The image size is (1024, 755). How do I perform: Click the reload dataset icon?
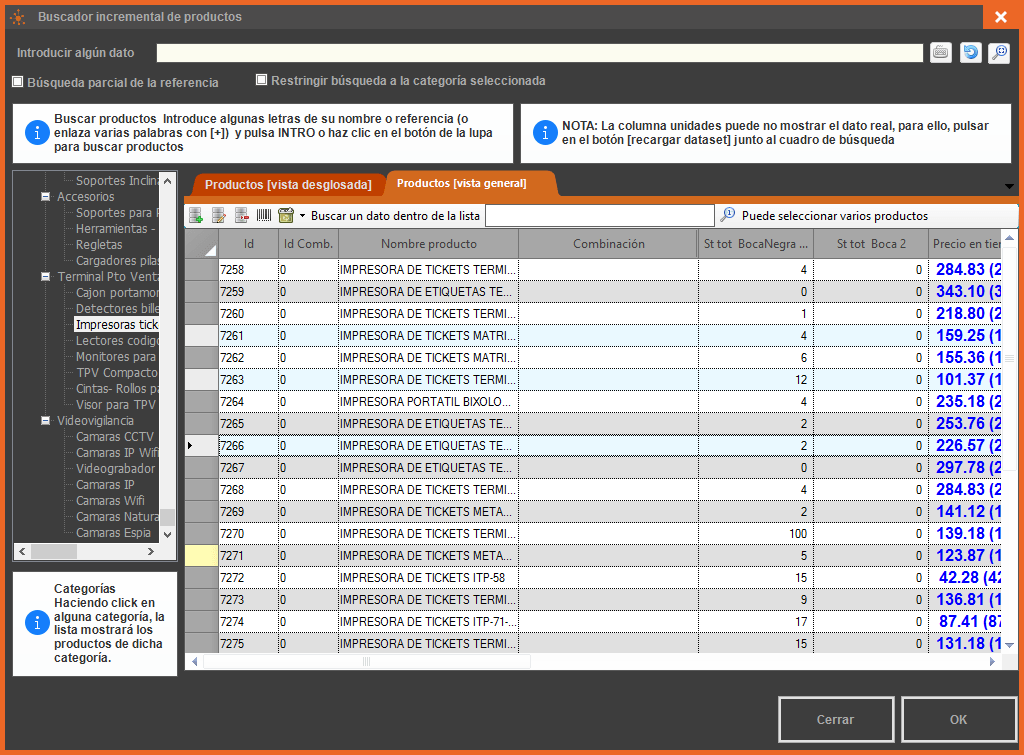(970, 53)
